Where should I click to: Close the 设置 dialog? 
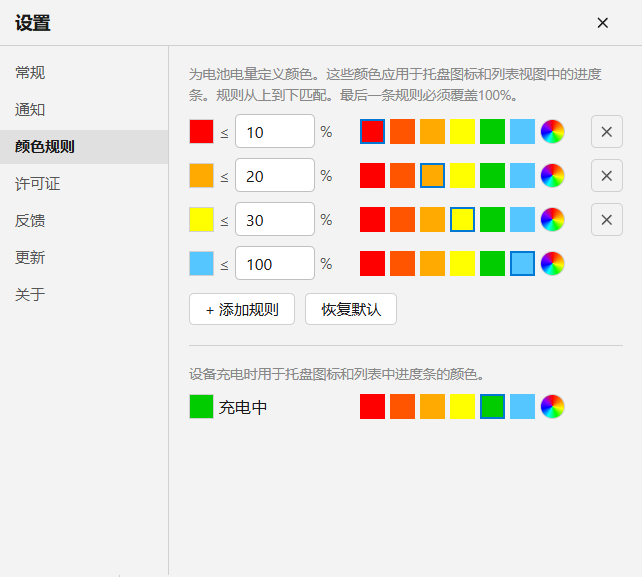tap(602, 23)
